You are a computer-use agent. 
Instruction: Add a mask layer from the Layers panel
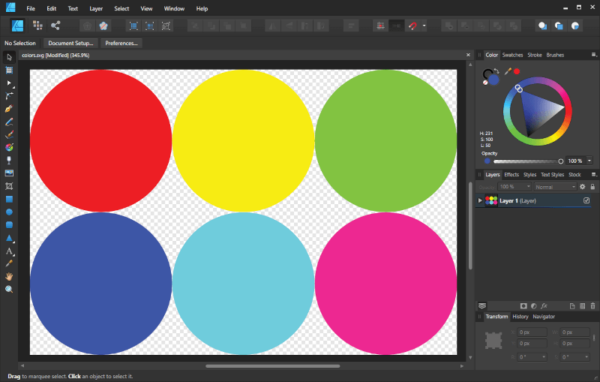tap(523, 306)
